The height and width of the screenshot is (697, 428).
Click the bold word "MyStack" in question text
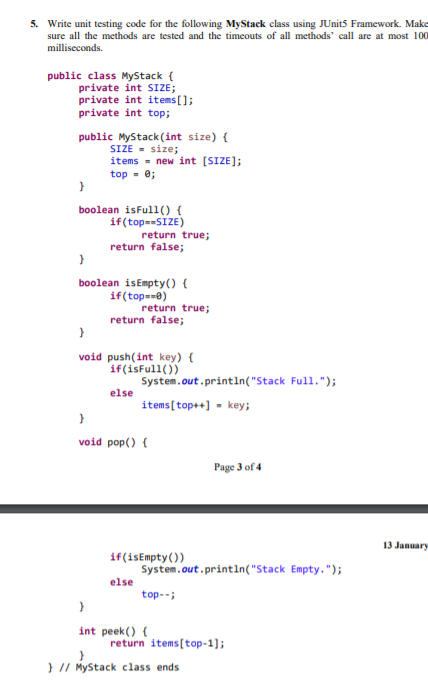click(245, 24)
